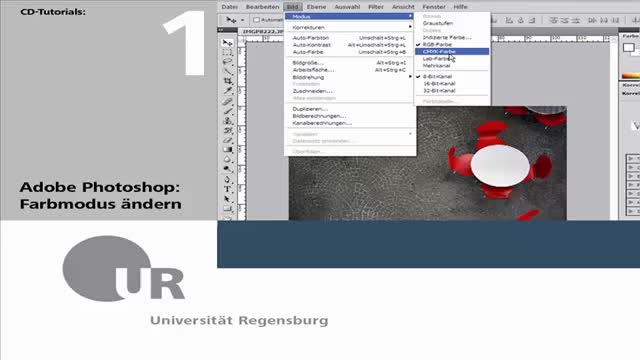Select the Lasso tool
This screenshot has width=640, height=360.
(x=227, y=62)
